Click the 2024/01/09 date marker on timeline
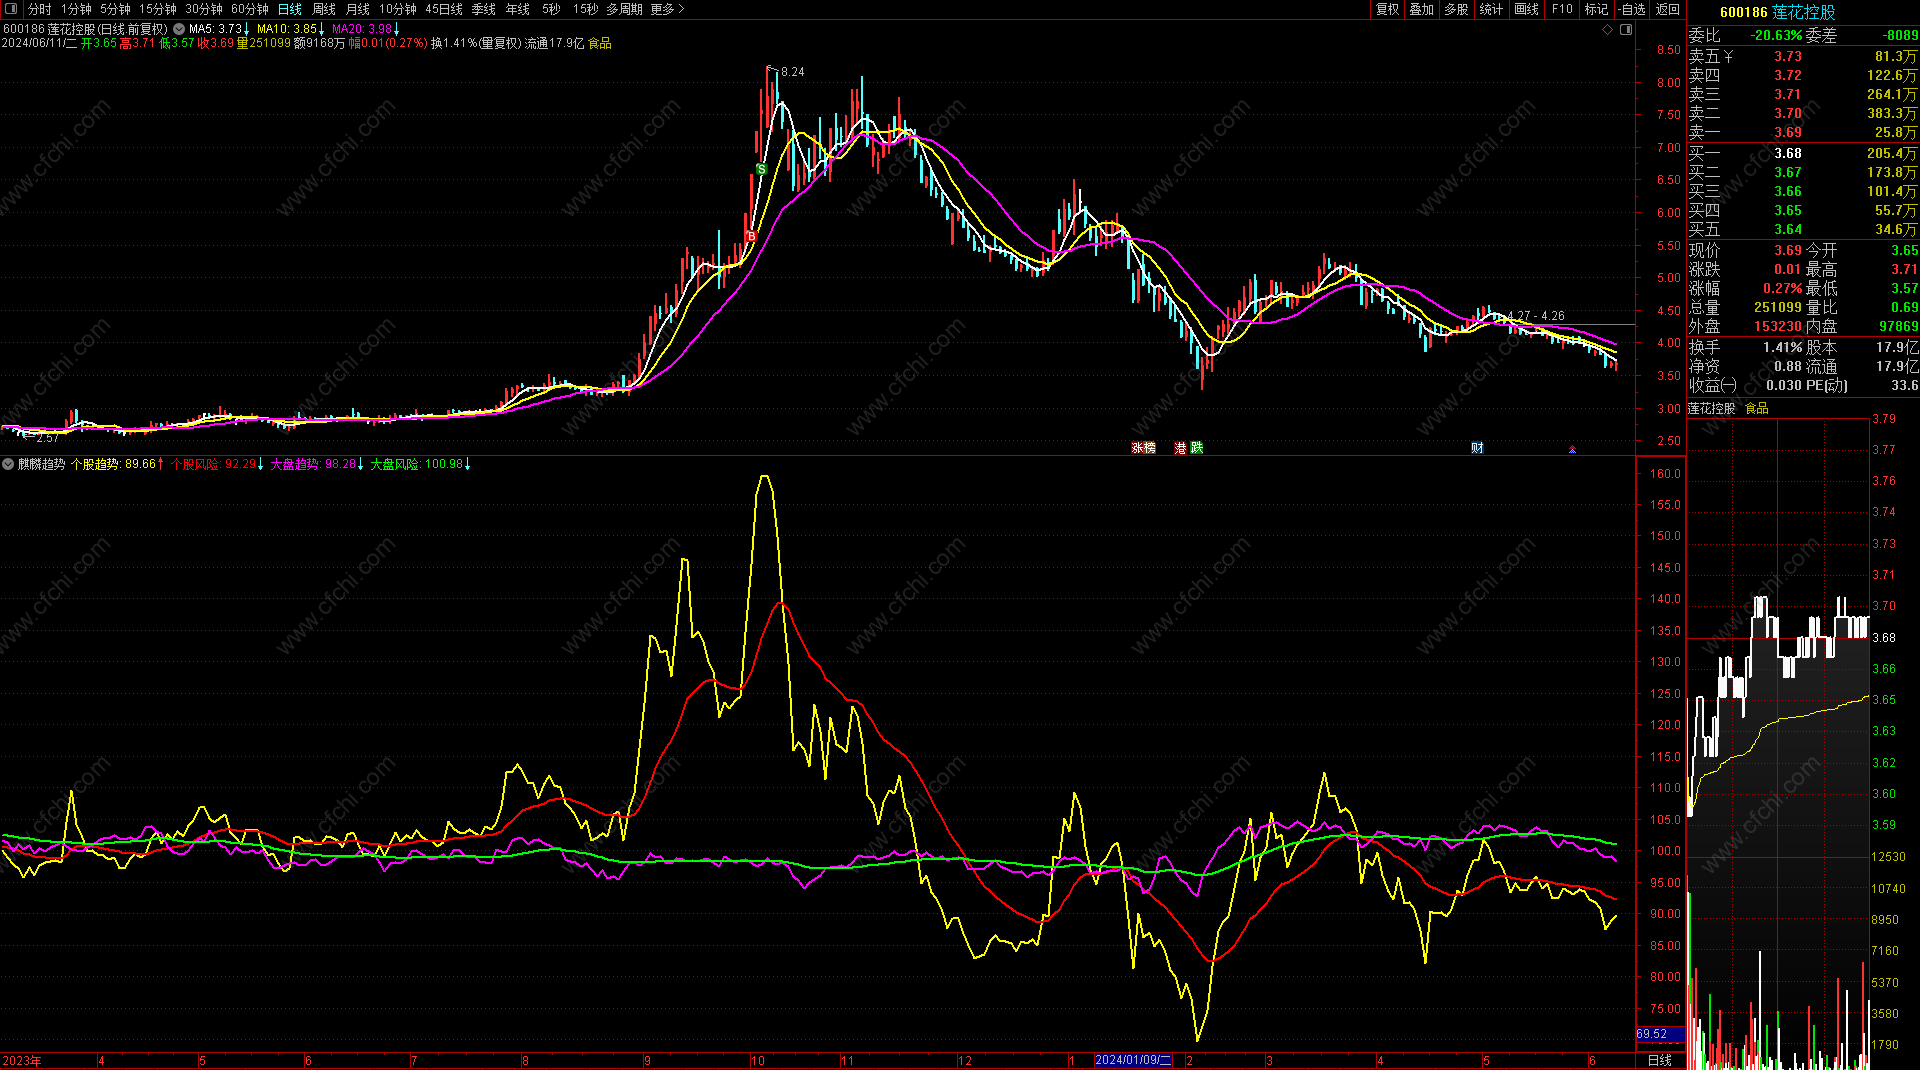1920x1070 pixels. pyautogui.click(x=1134, y=1060)
